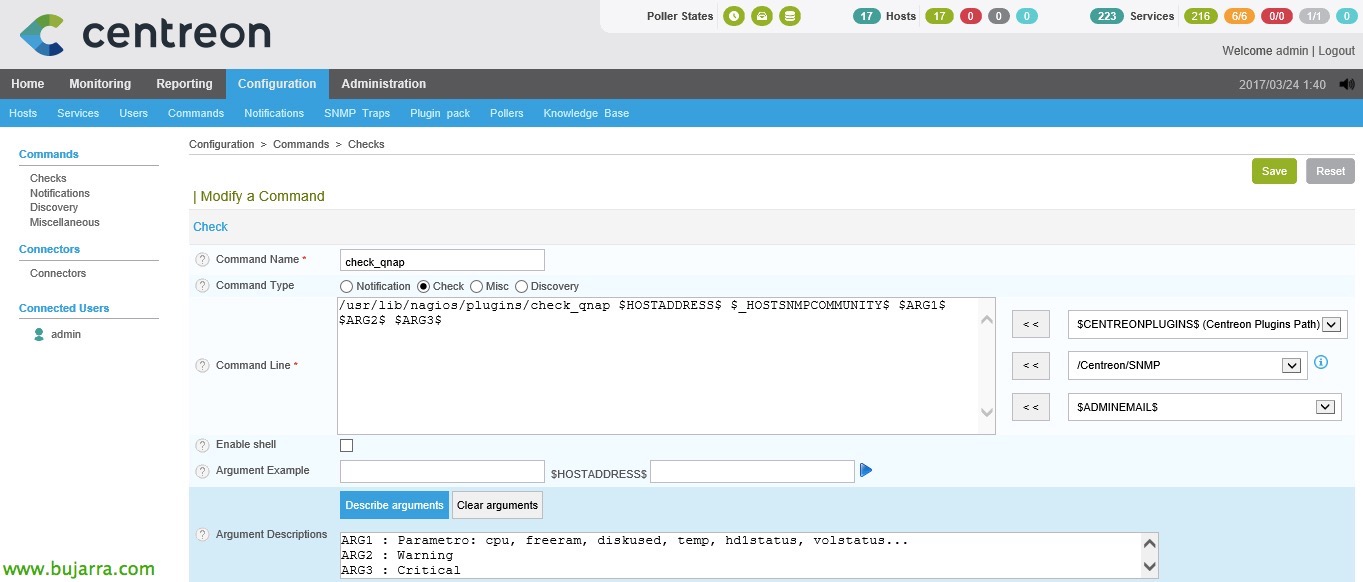Click the Argument Example input field
1363x582 pixels.
pos(442,471)
